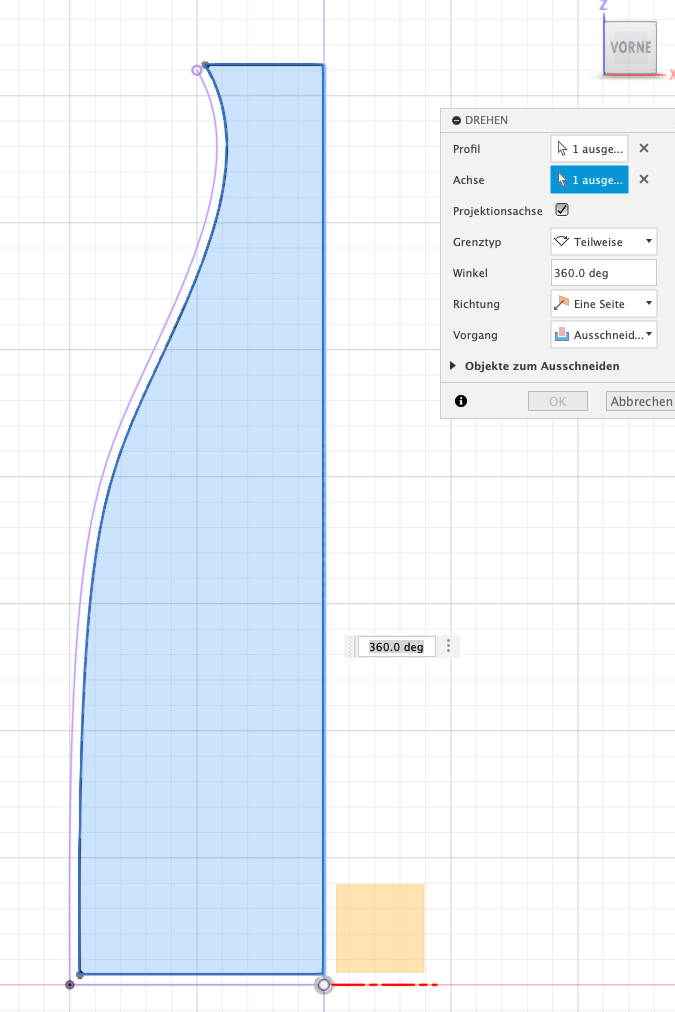
Task: Click the VORNE face of view cube
Action: [631, 48]
